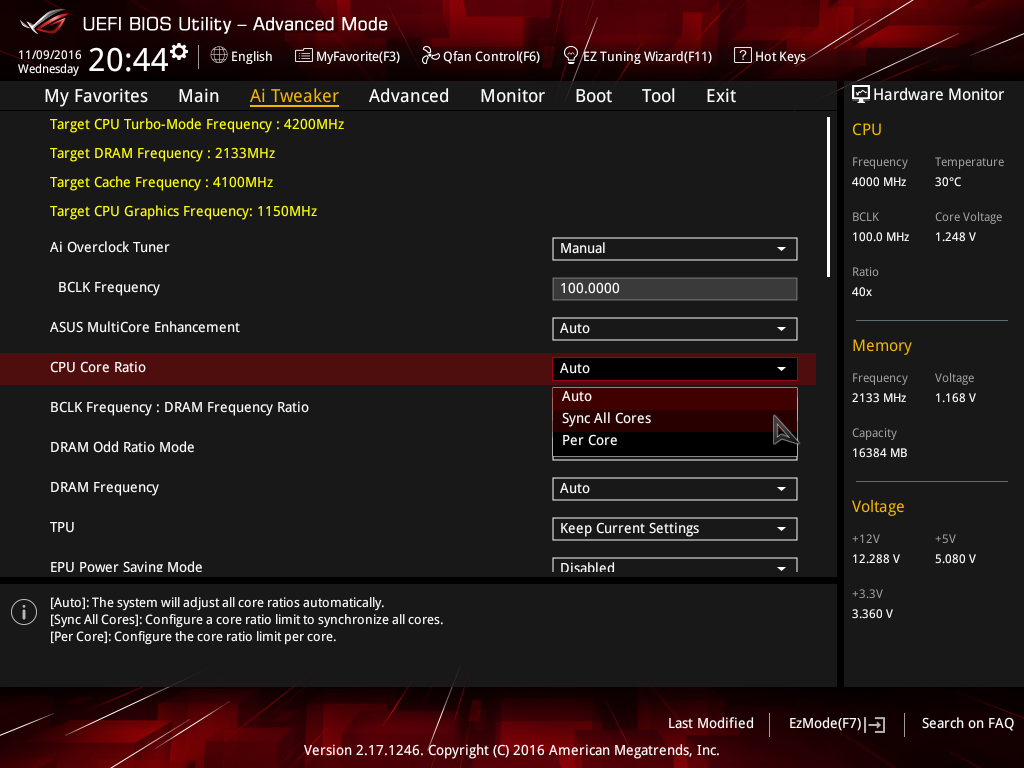Open the Monitor tab
The width and height of the screenshot is (1024, 768).
pyautogui.click(x=512, y=96)
